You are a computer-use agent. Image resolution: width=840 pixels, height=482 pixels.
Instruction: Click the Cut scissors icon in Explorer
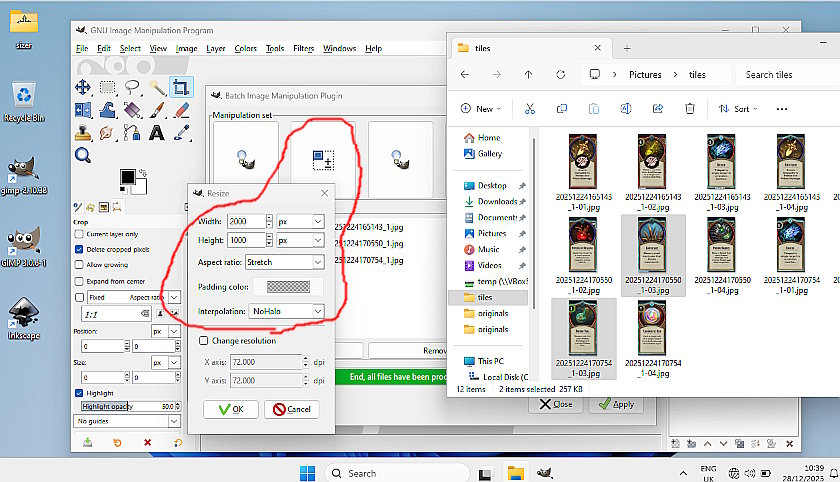tap(530, 109)
